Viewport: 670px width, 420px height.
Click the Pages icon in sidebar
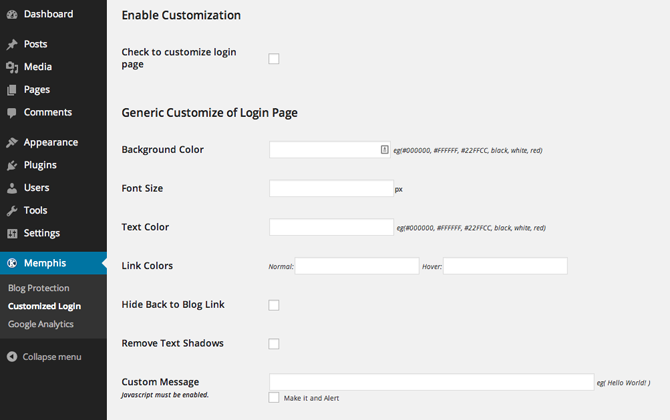(11, 90)
